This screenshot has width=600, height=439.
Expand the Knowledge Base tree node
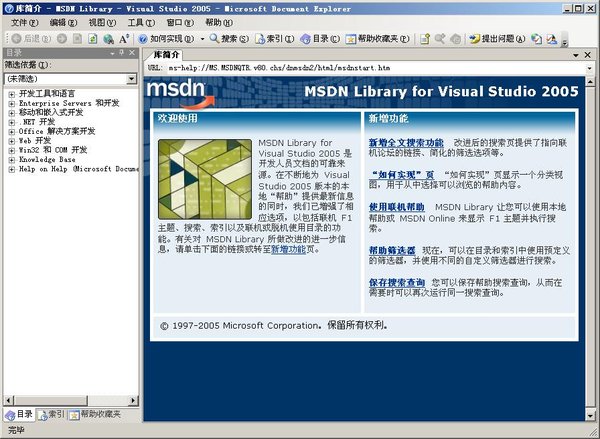12,160
